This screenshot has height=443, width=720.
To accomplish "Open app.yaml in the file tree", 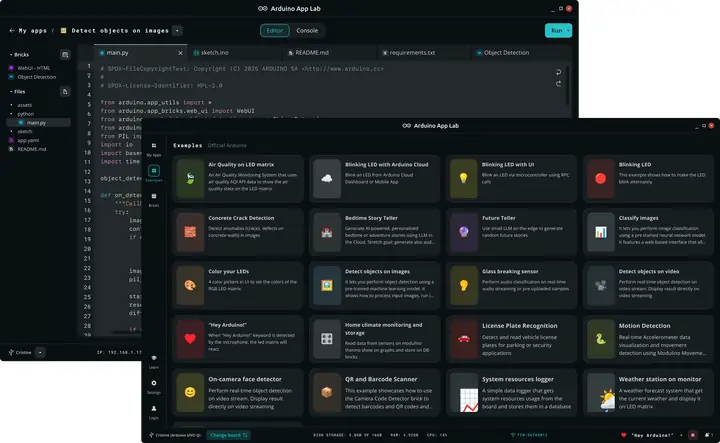I will (24, 140).
